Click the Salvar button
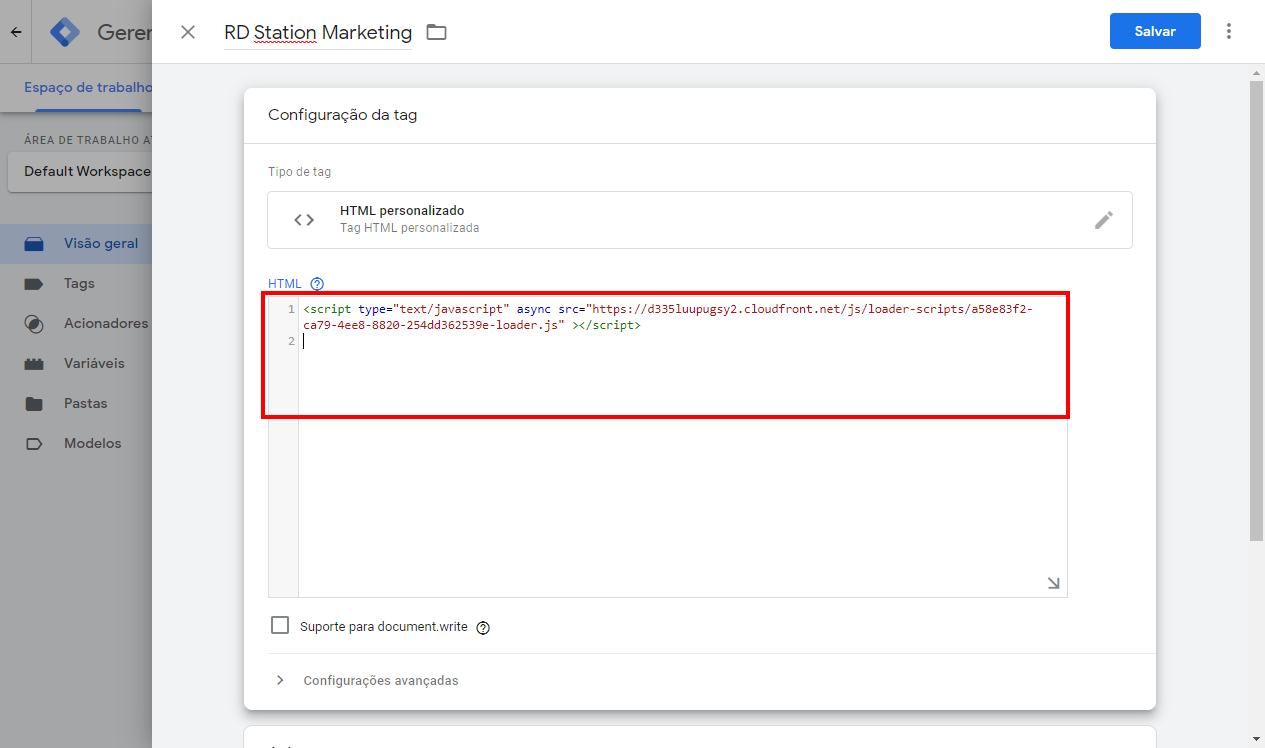This screenshot has height=748, width=1265. 1155,31
